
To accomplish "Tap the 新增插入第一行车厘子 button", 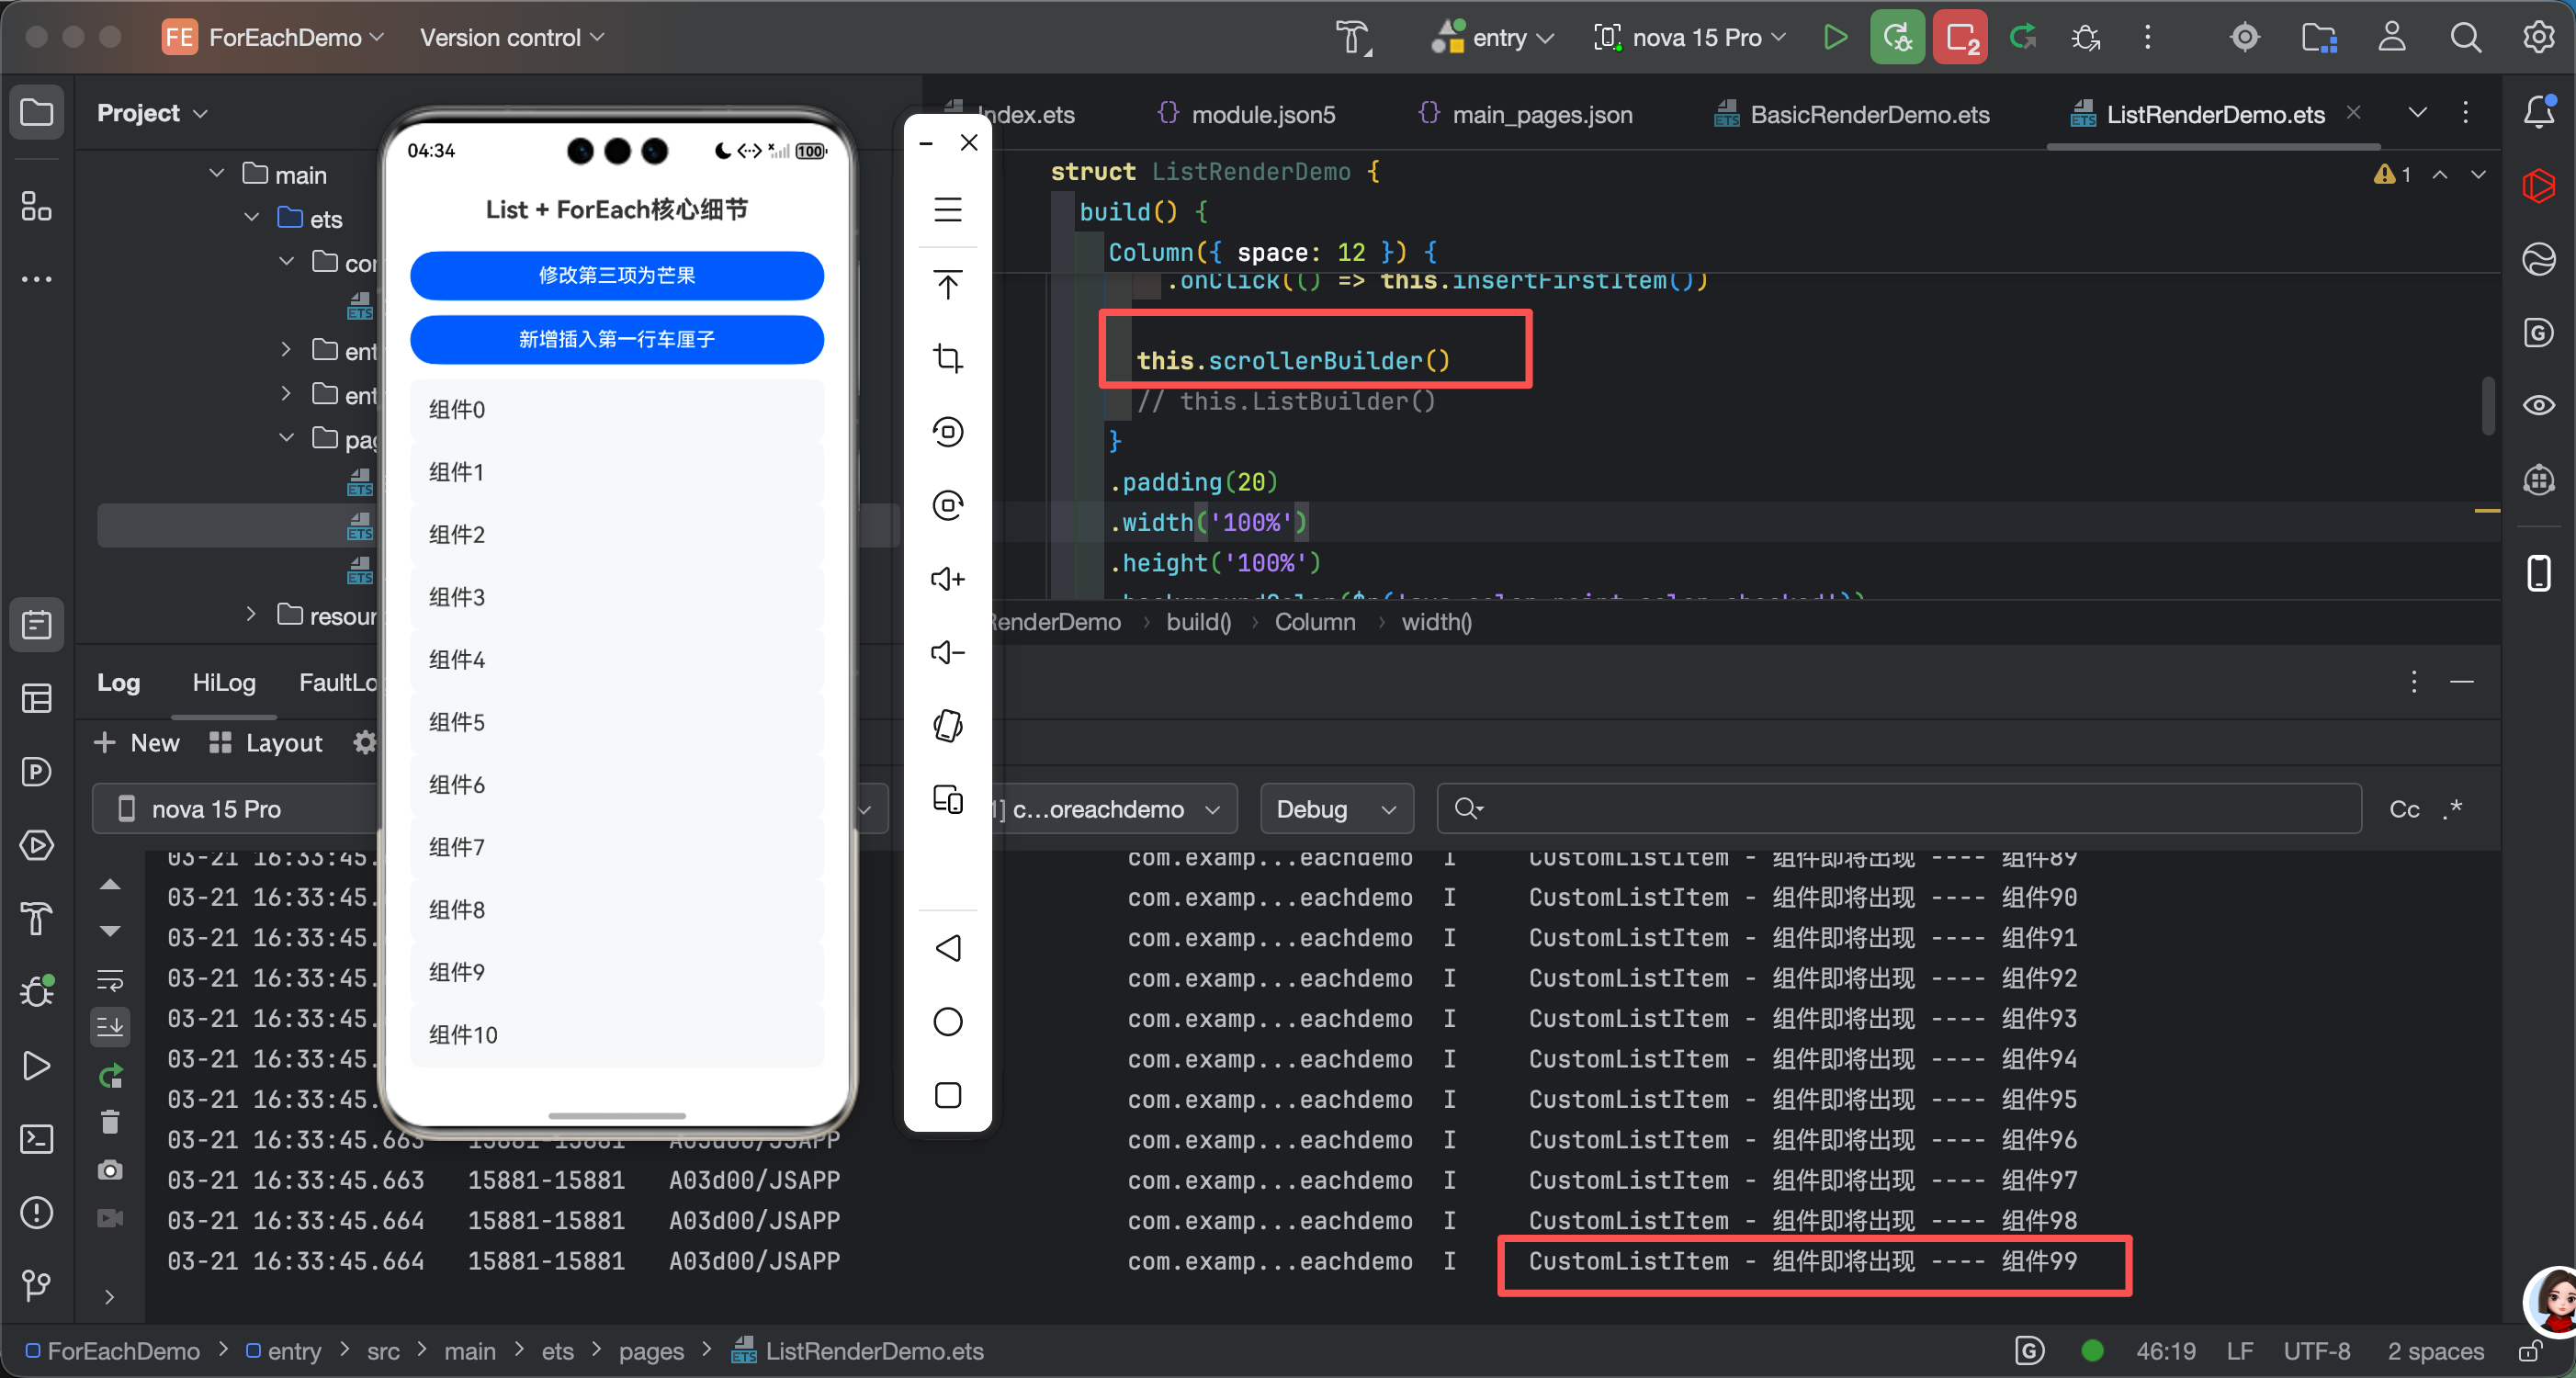I will [616, 339].
